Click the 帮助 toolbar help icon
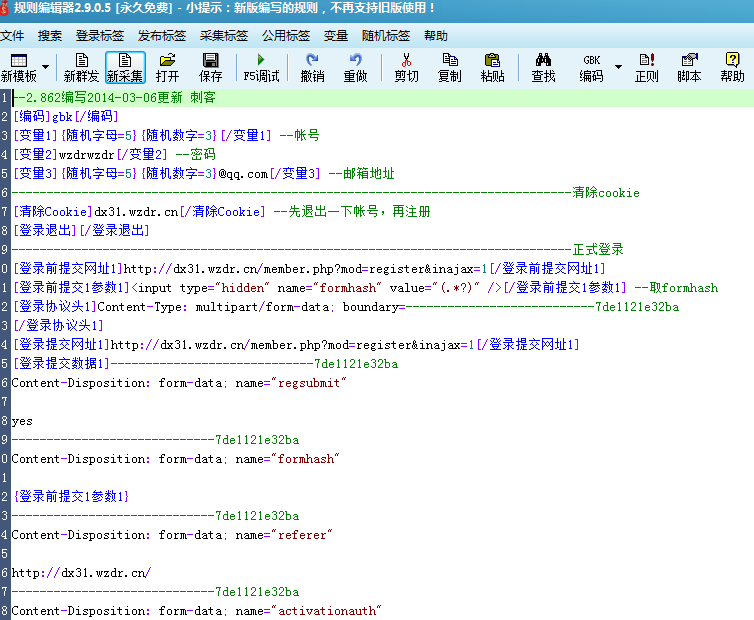Image resolution: width=754 pixels, height=620 pixels. pyautogui.click(x=732, y=68)
